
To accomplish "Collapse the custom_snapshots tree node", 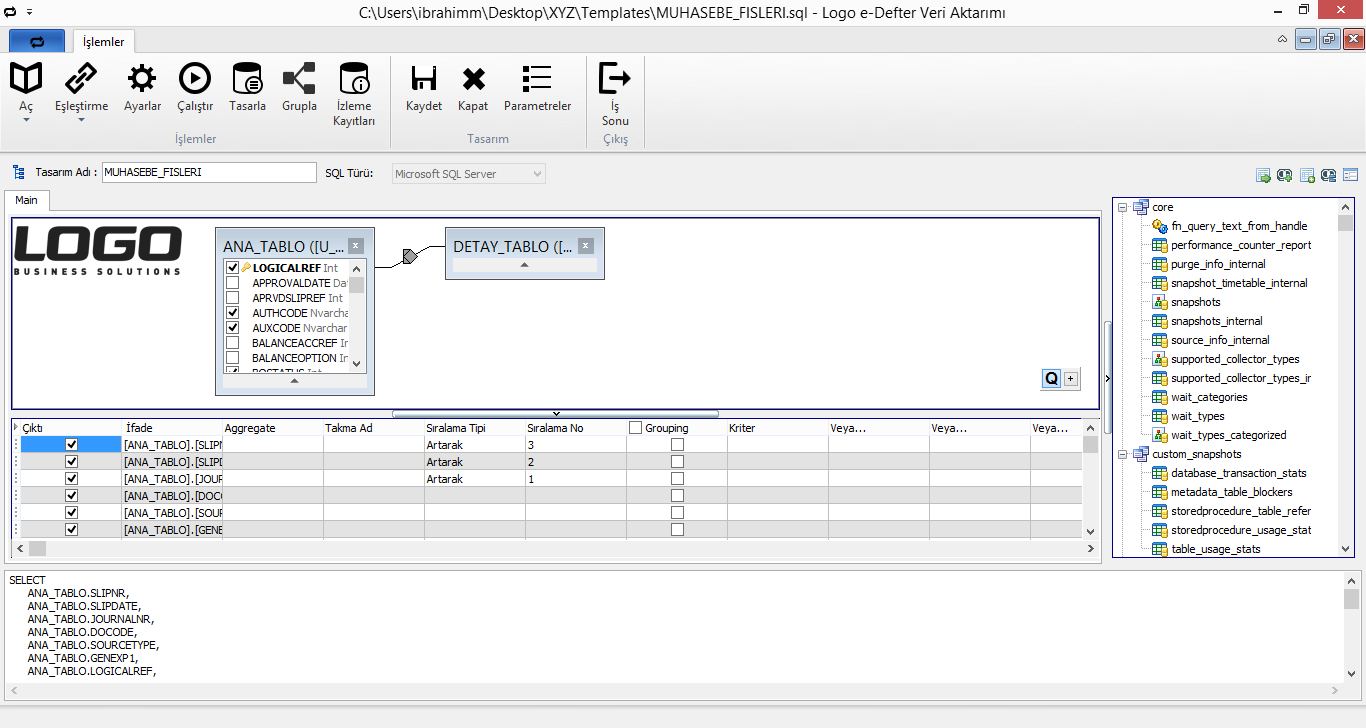I will 1123,454.
